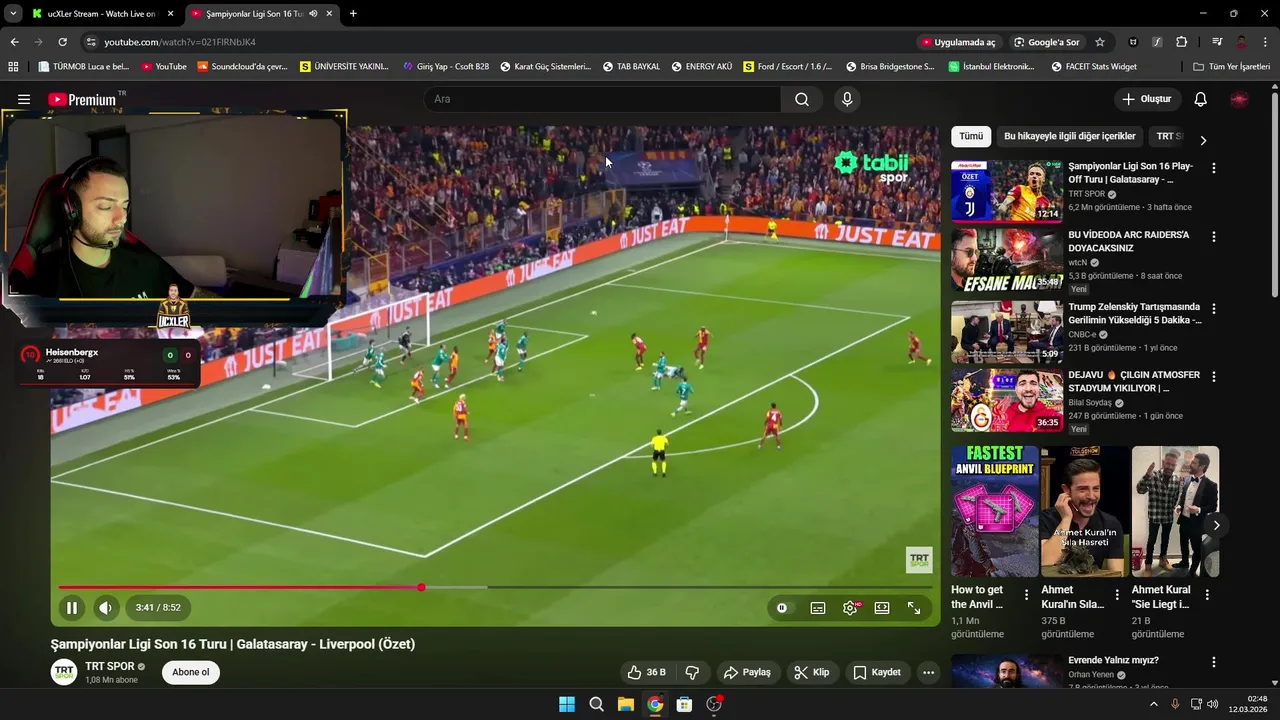Click the search magnifier button
Viewport: 1280px width, 720px height.
[x=802, y=99]
